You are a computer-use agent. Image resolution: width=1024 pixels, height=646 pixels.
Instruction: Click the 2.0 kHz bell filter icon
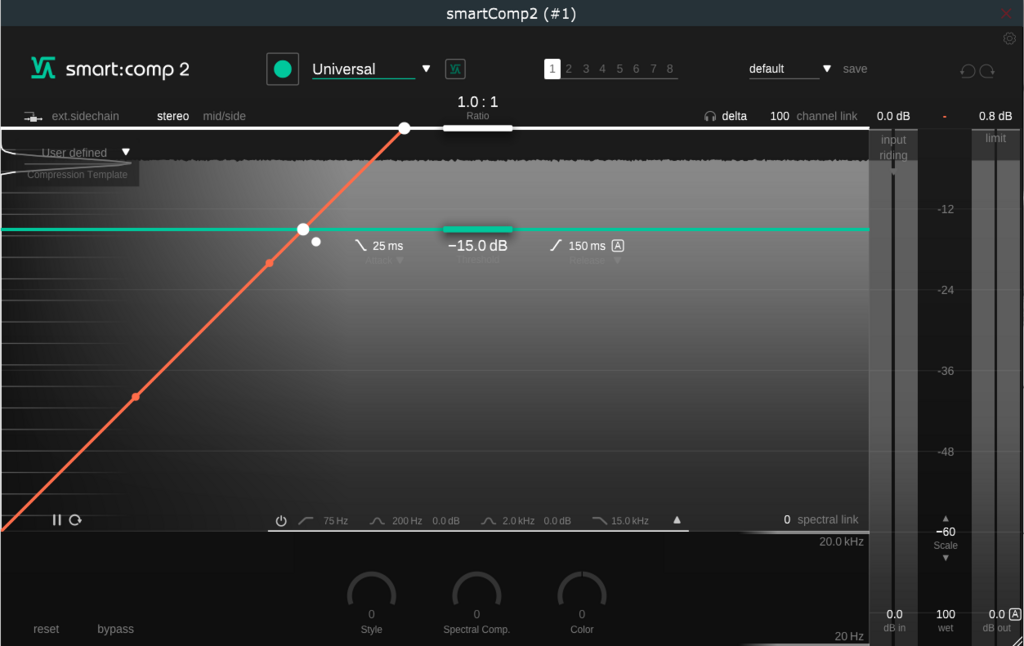click(488, 521)
